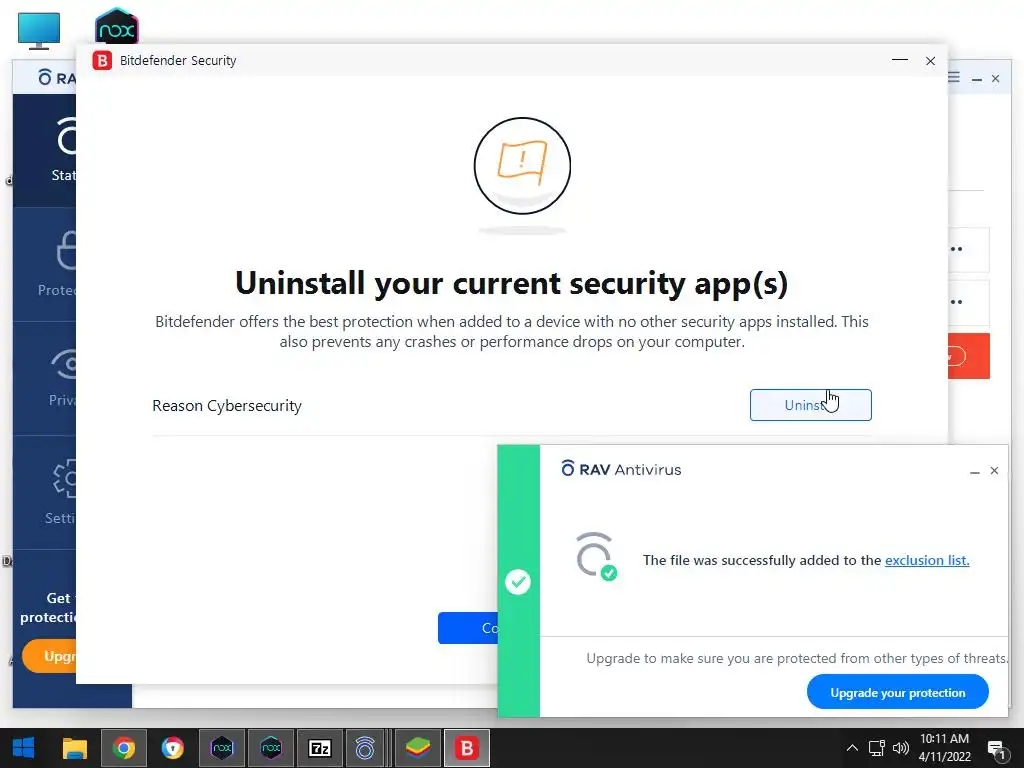The width and height of the screenshot is (1024, 768).
Task: Click the Uninstall button for Reason Cybersecurity
Action: tap(810, 405)
